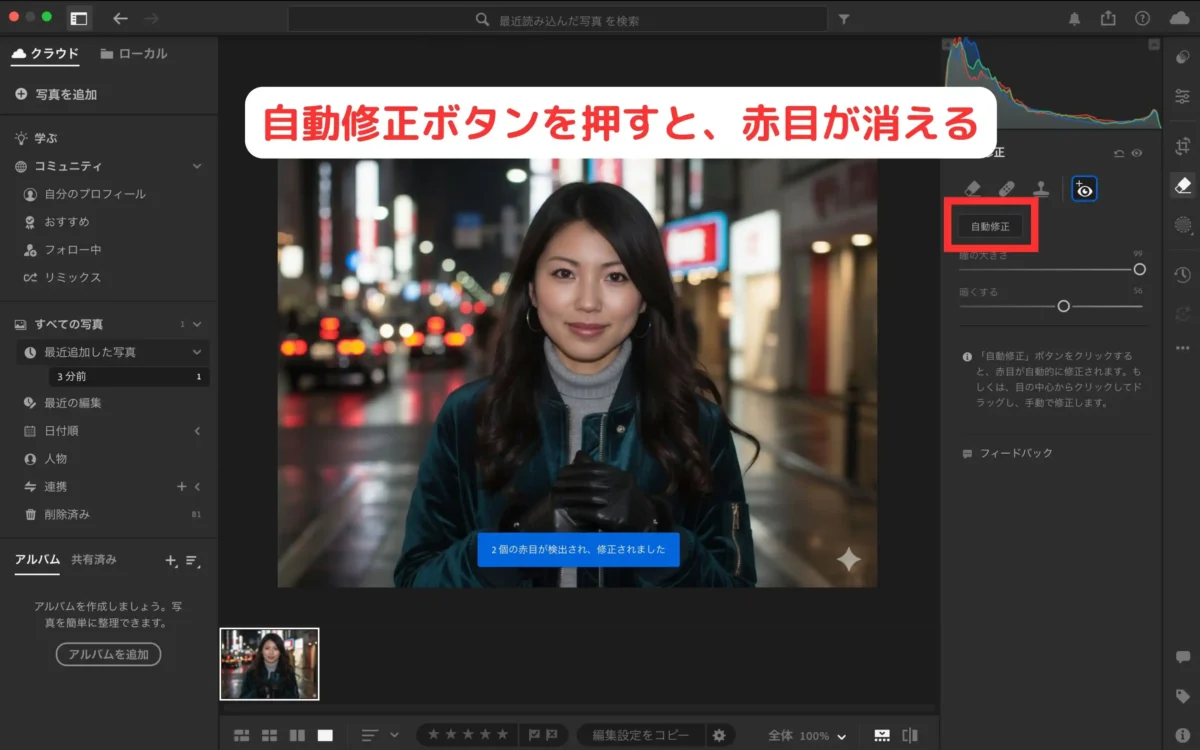Open the masking brush panel
The height and width of the screenshot is (750, 1200).
tap(1183, 226)
